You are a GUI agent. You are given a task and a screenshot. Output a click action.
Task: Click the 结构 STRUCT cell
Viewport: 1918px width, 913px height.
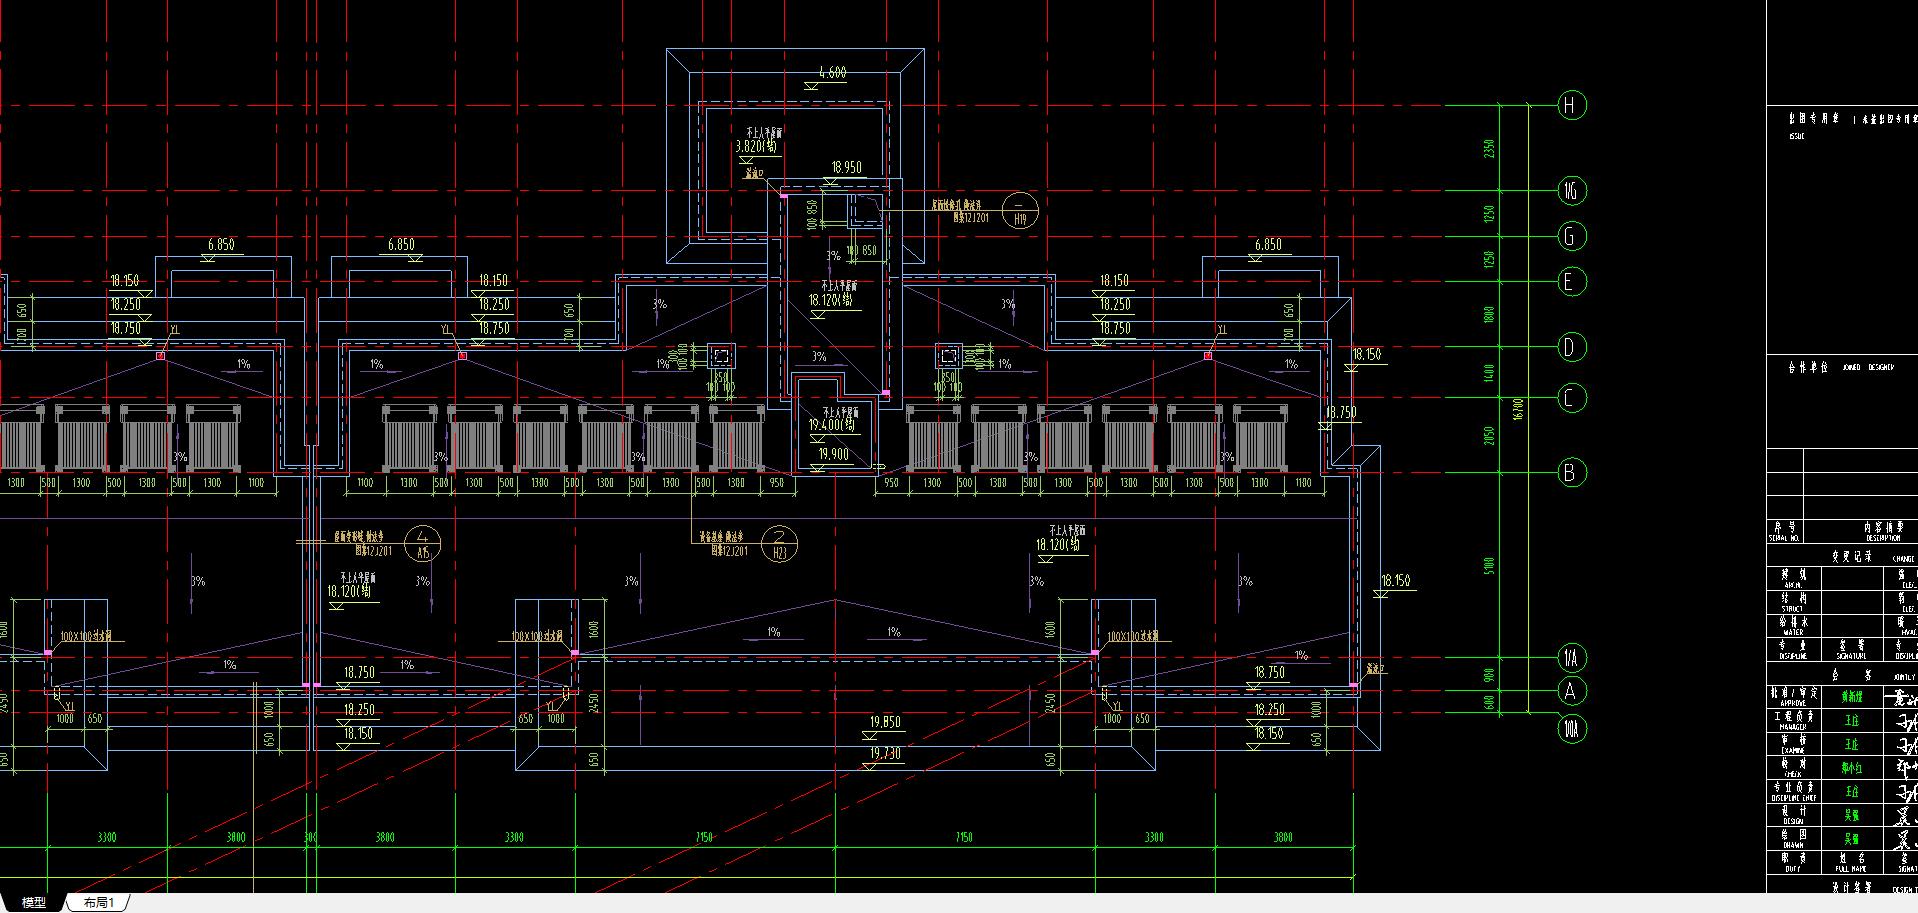click(x=1793, y=601)
